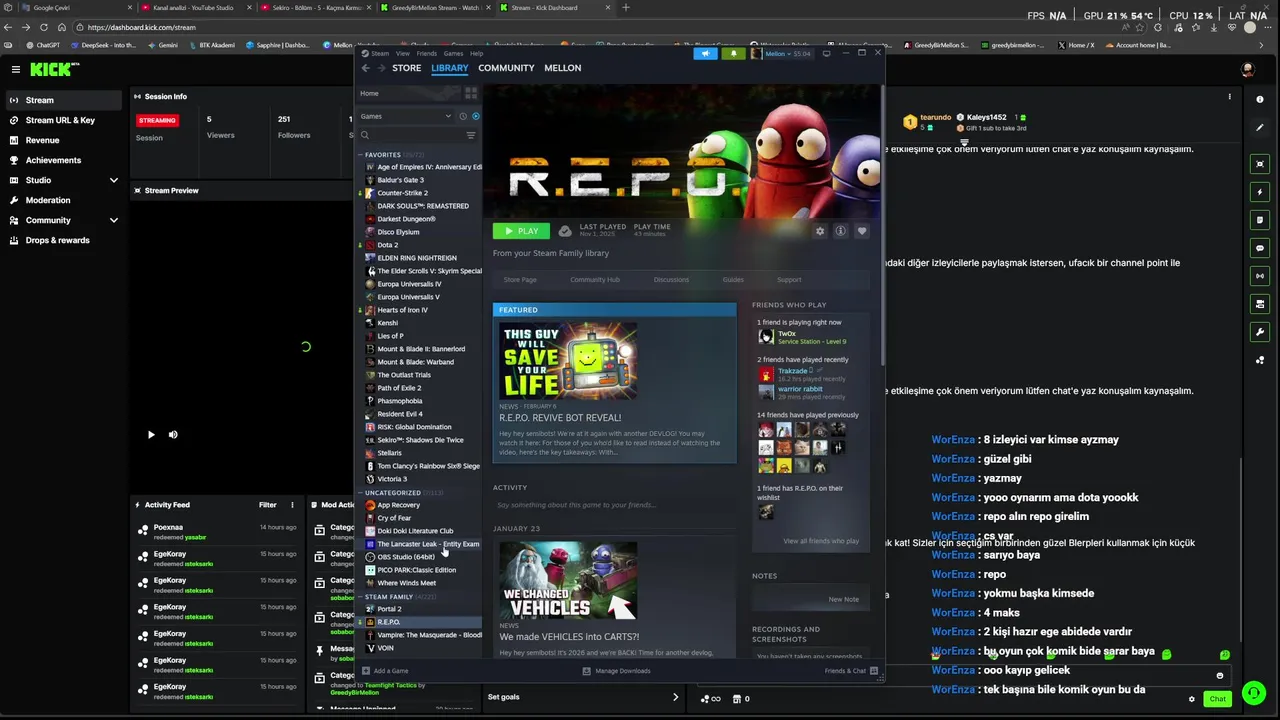Open Mellon account dropdown

click(780, 54)
